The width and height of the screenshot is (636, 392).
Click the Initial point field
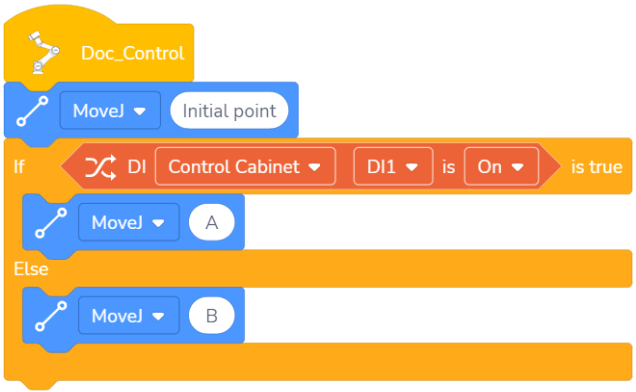229,110
